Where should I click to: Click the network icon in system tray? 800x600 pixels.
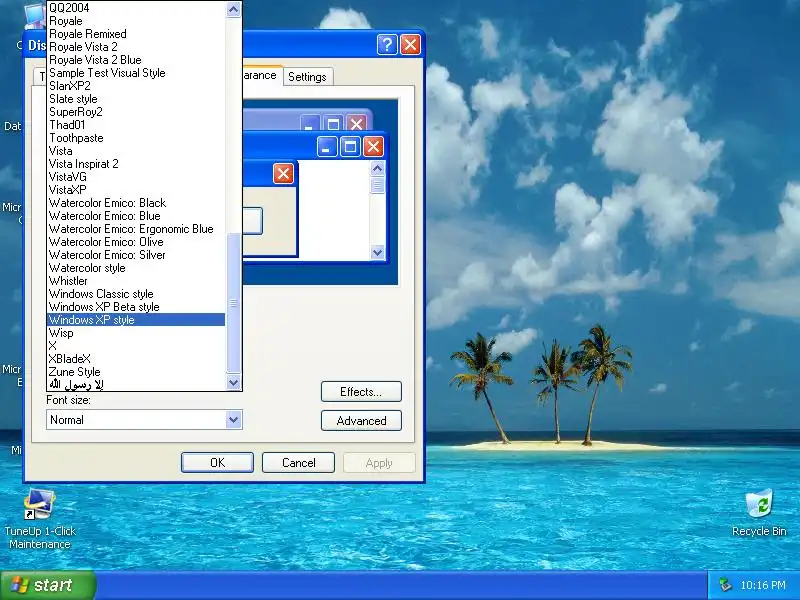(x=724, y=585)
